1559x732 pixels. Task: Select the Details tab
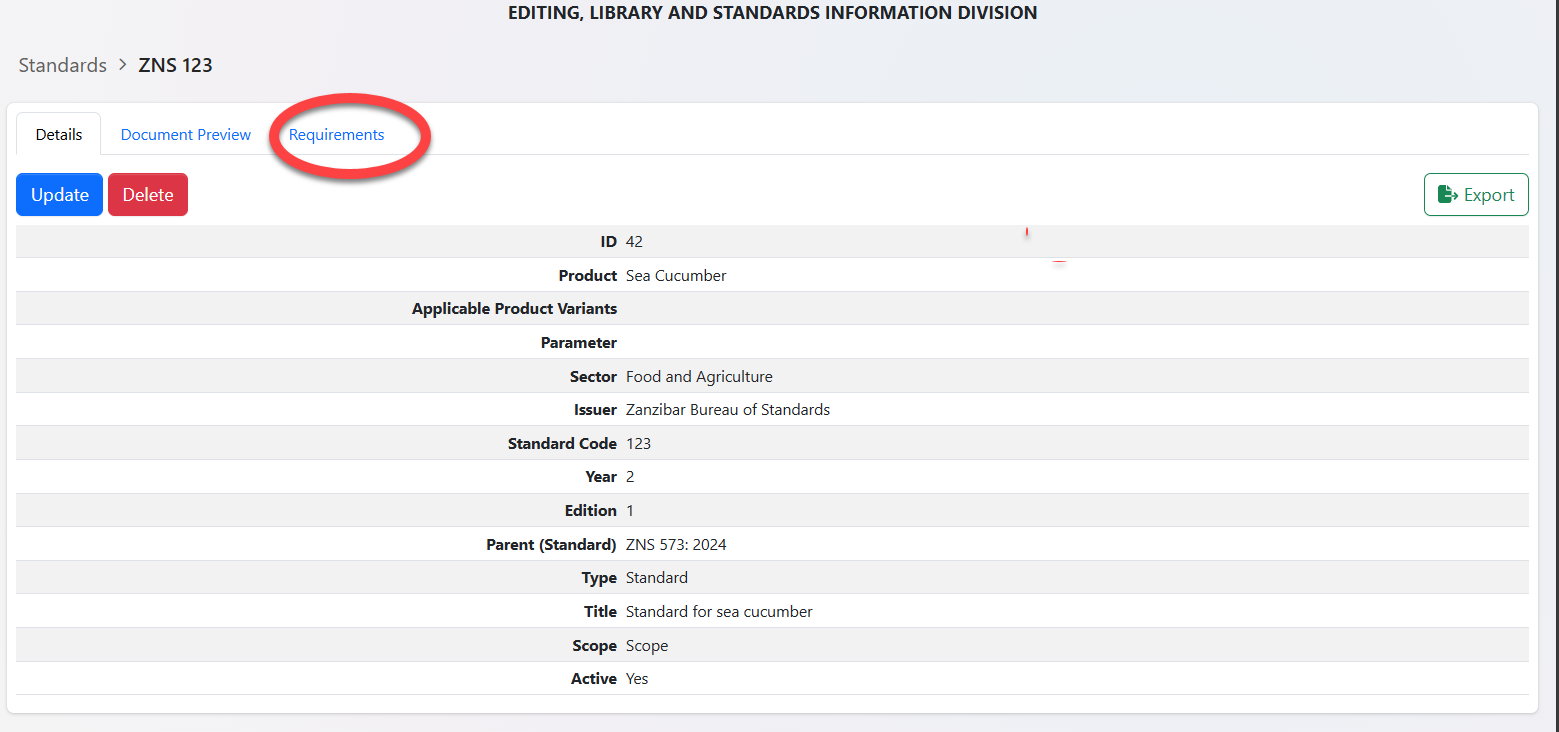pyautogui.click(x=59, y=135)
